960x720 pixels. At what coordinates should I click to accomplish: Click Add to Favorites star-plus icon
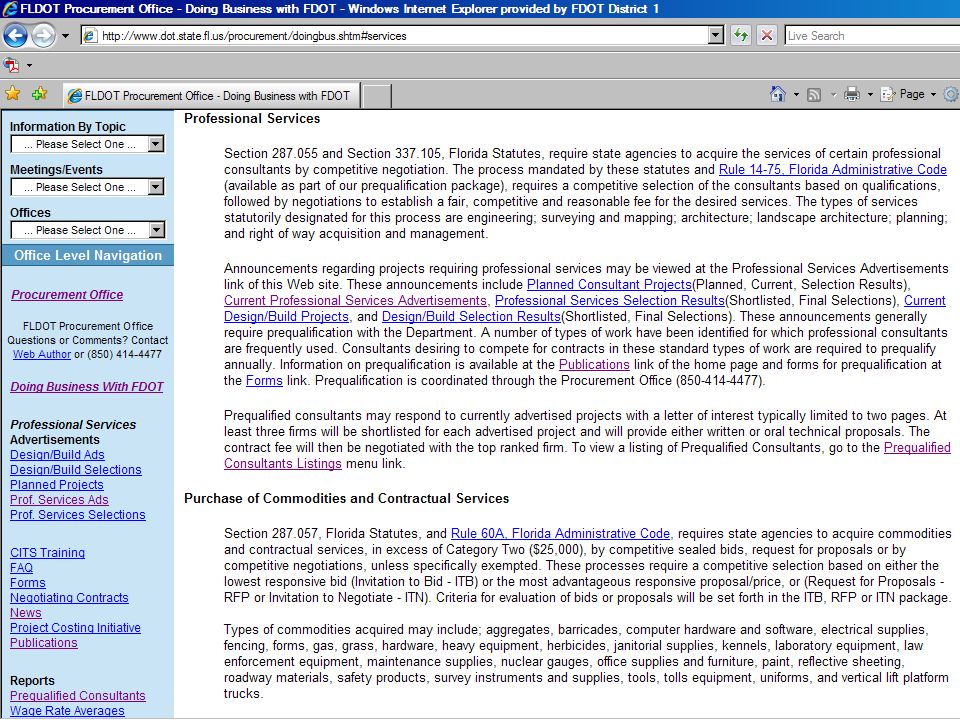point(40,94)
